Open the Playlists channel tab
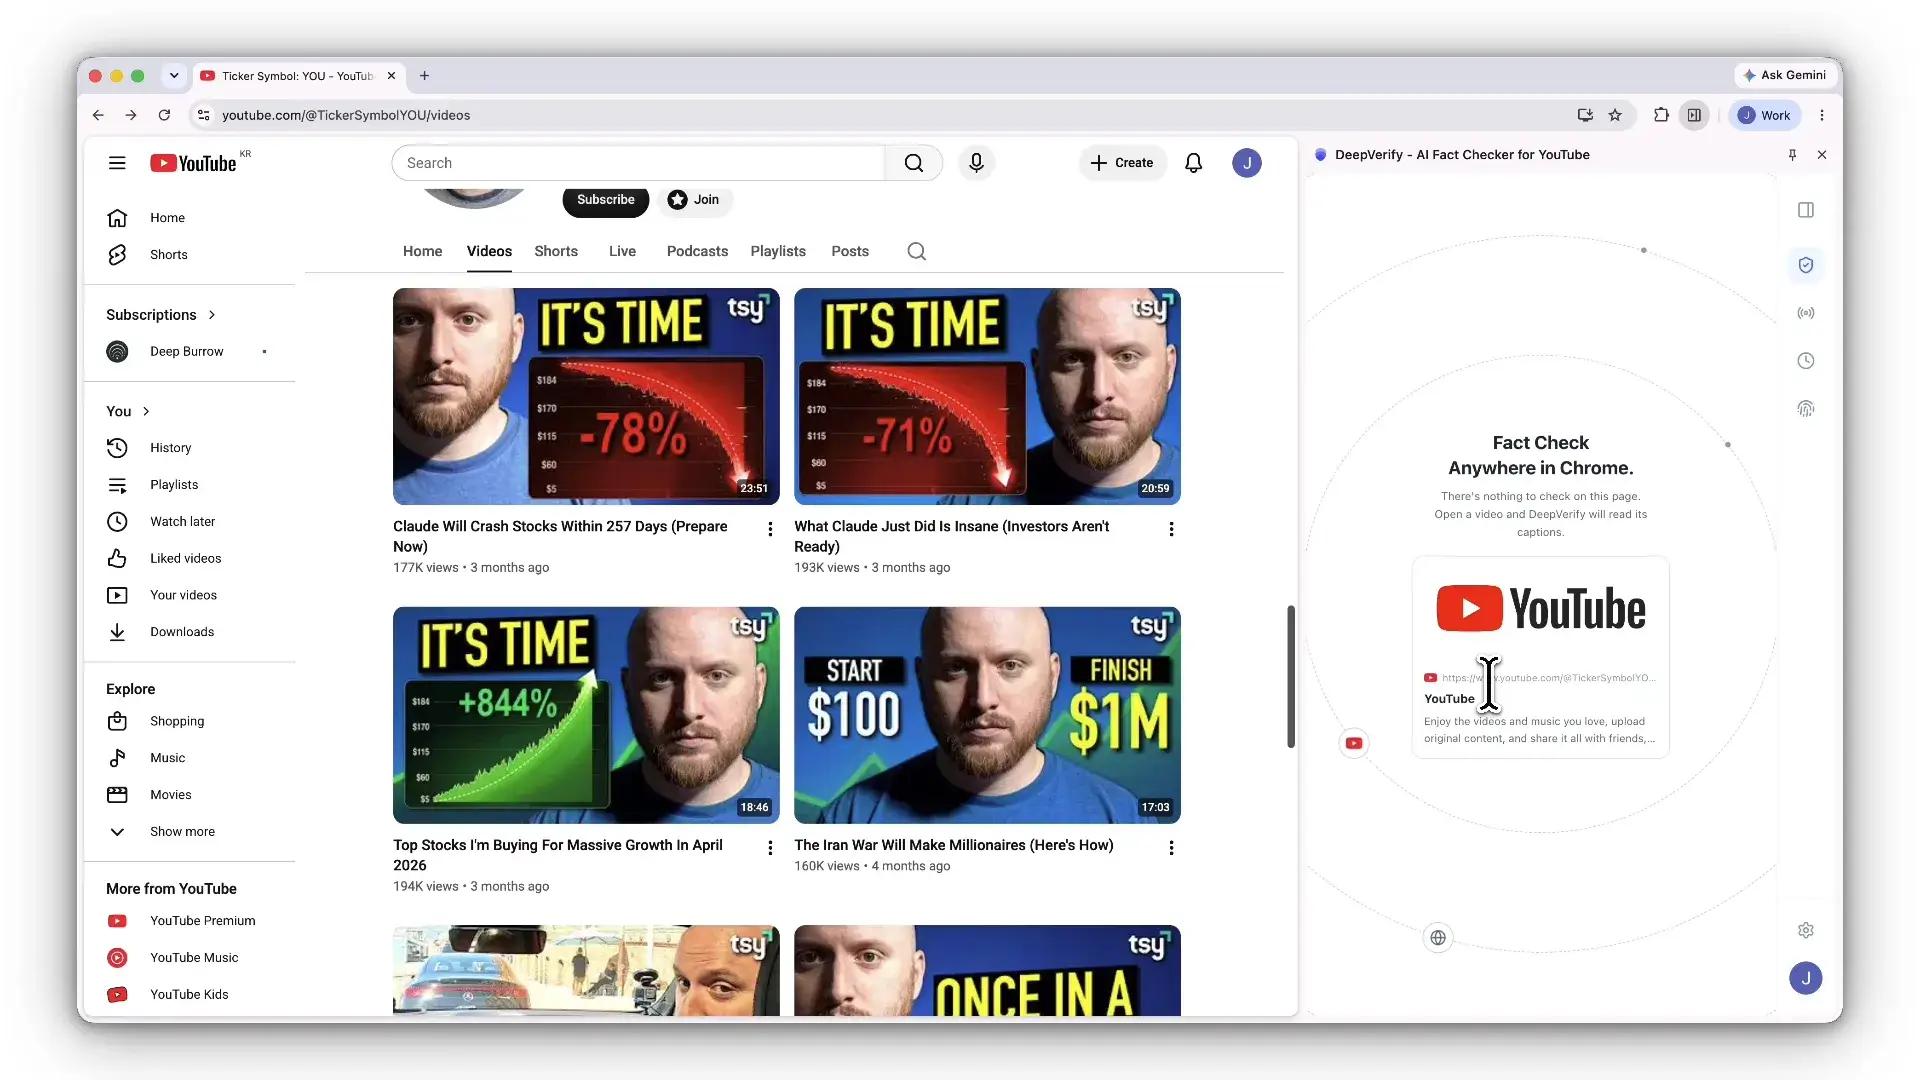This screenshot has width=1920, height=1080. pos(778,252)
